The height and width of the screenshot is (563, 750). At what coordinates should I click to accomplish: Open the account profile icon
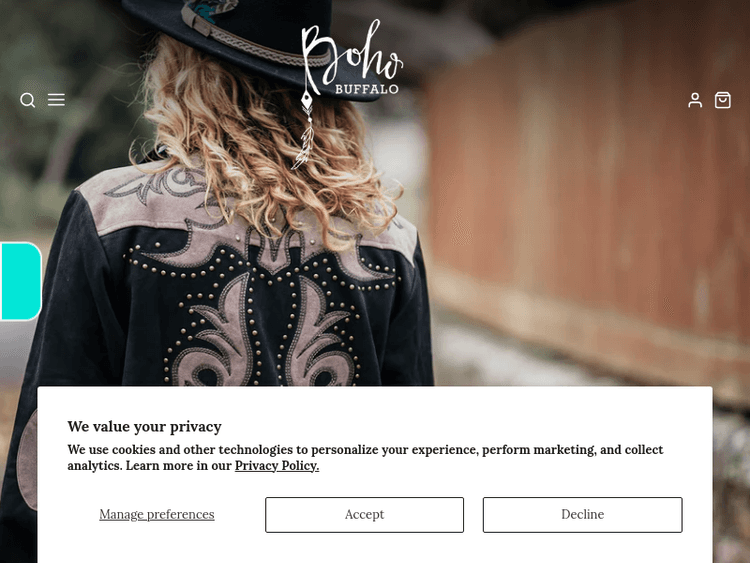click(x=695, y=100)
